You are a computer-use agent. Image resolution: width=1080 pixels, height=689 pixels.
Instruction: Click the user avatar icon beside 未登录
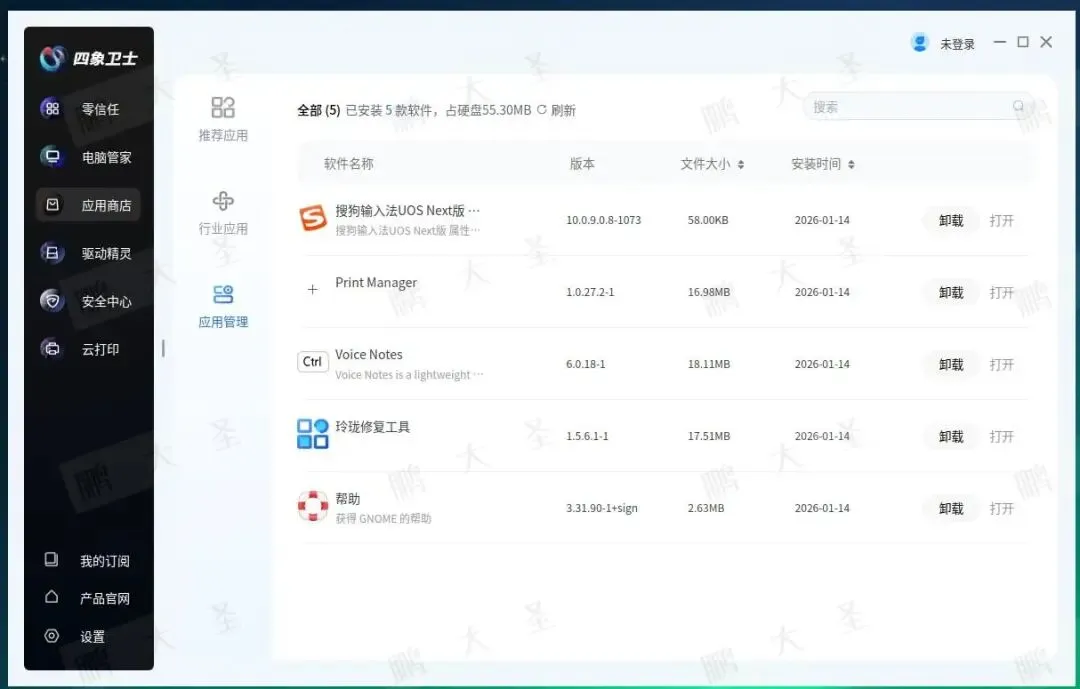pyautogui.click(x=920, y=43)
